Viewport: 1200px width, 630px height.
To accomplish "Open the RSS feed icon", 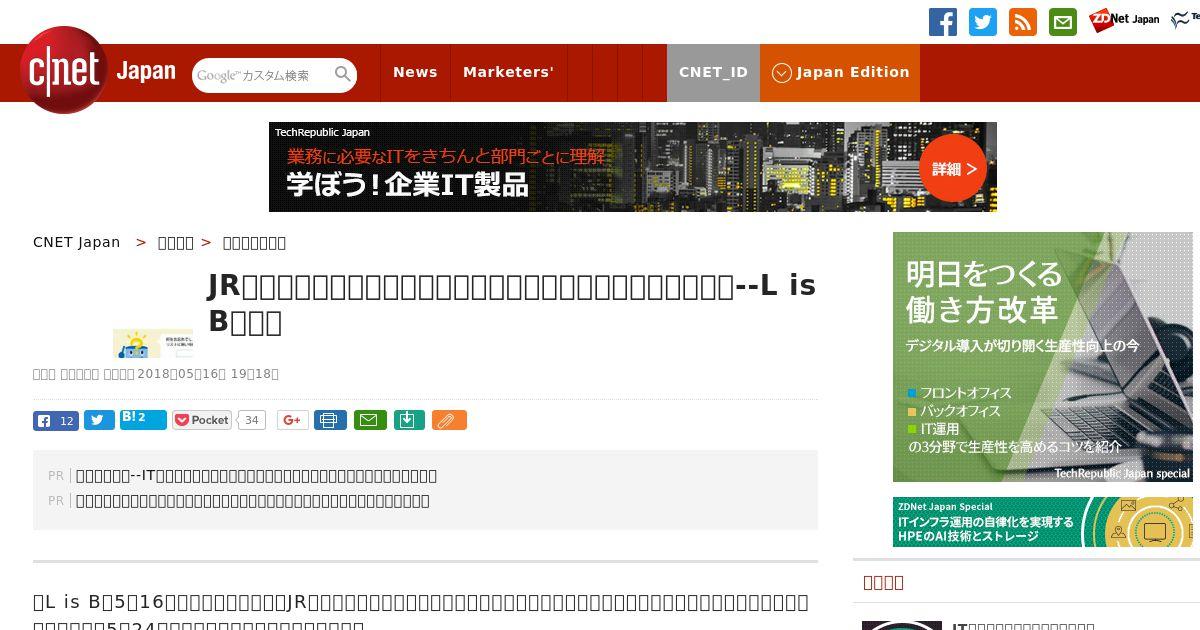I will [1023, 22].
